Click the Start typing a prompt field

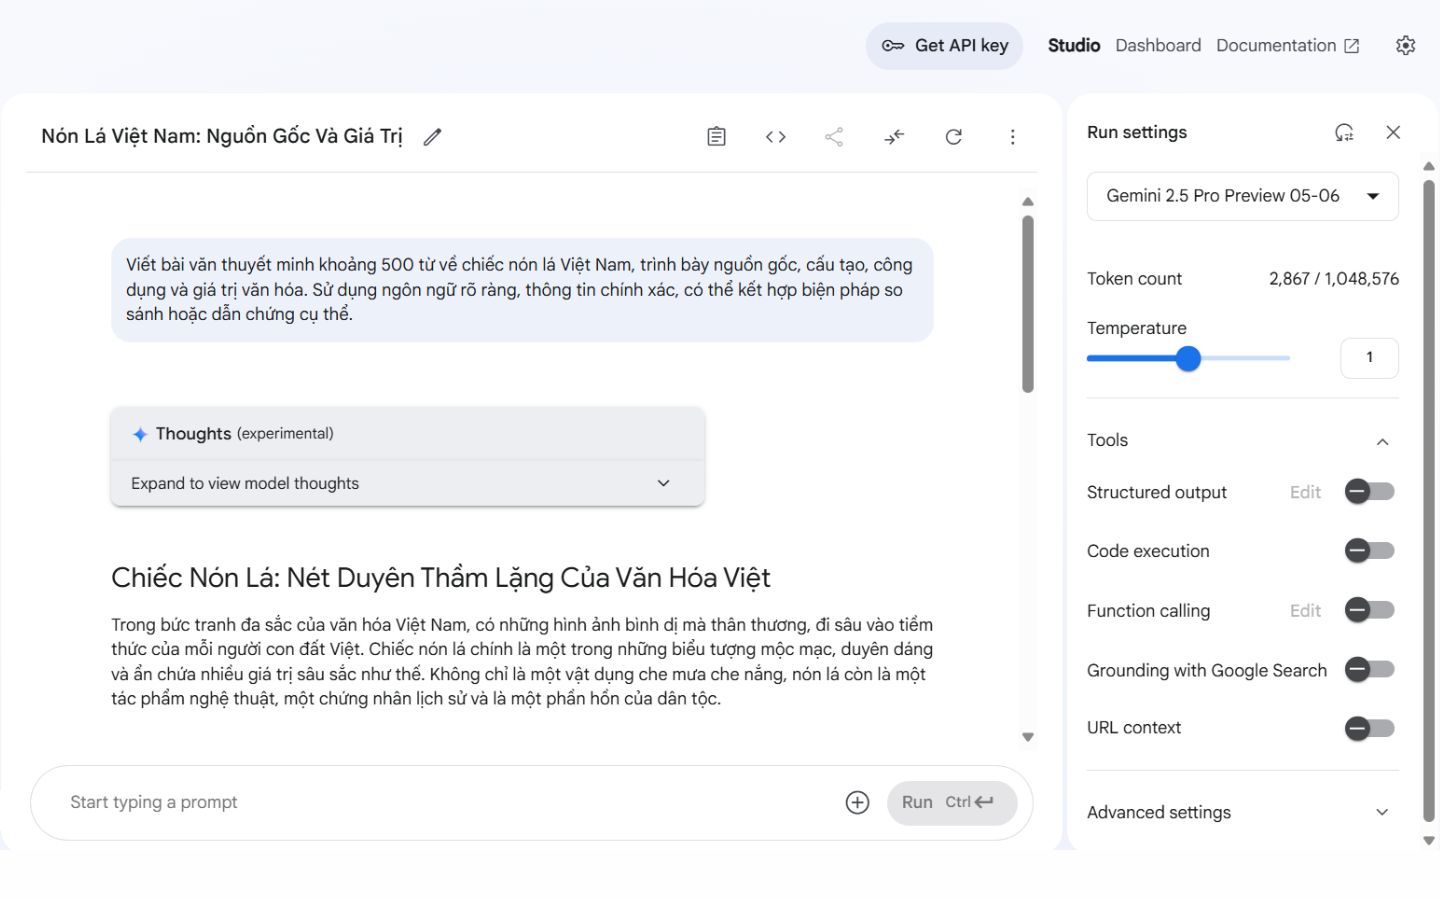[400, 802]
